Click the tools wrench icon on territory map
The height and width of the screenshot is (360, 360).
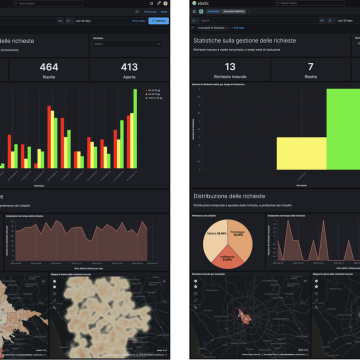pyautogui.click(x=195, y=307)
